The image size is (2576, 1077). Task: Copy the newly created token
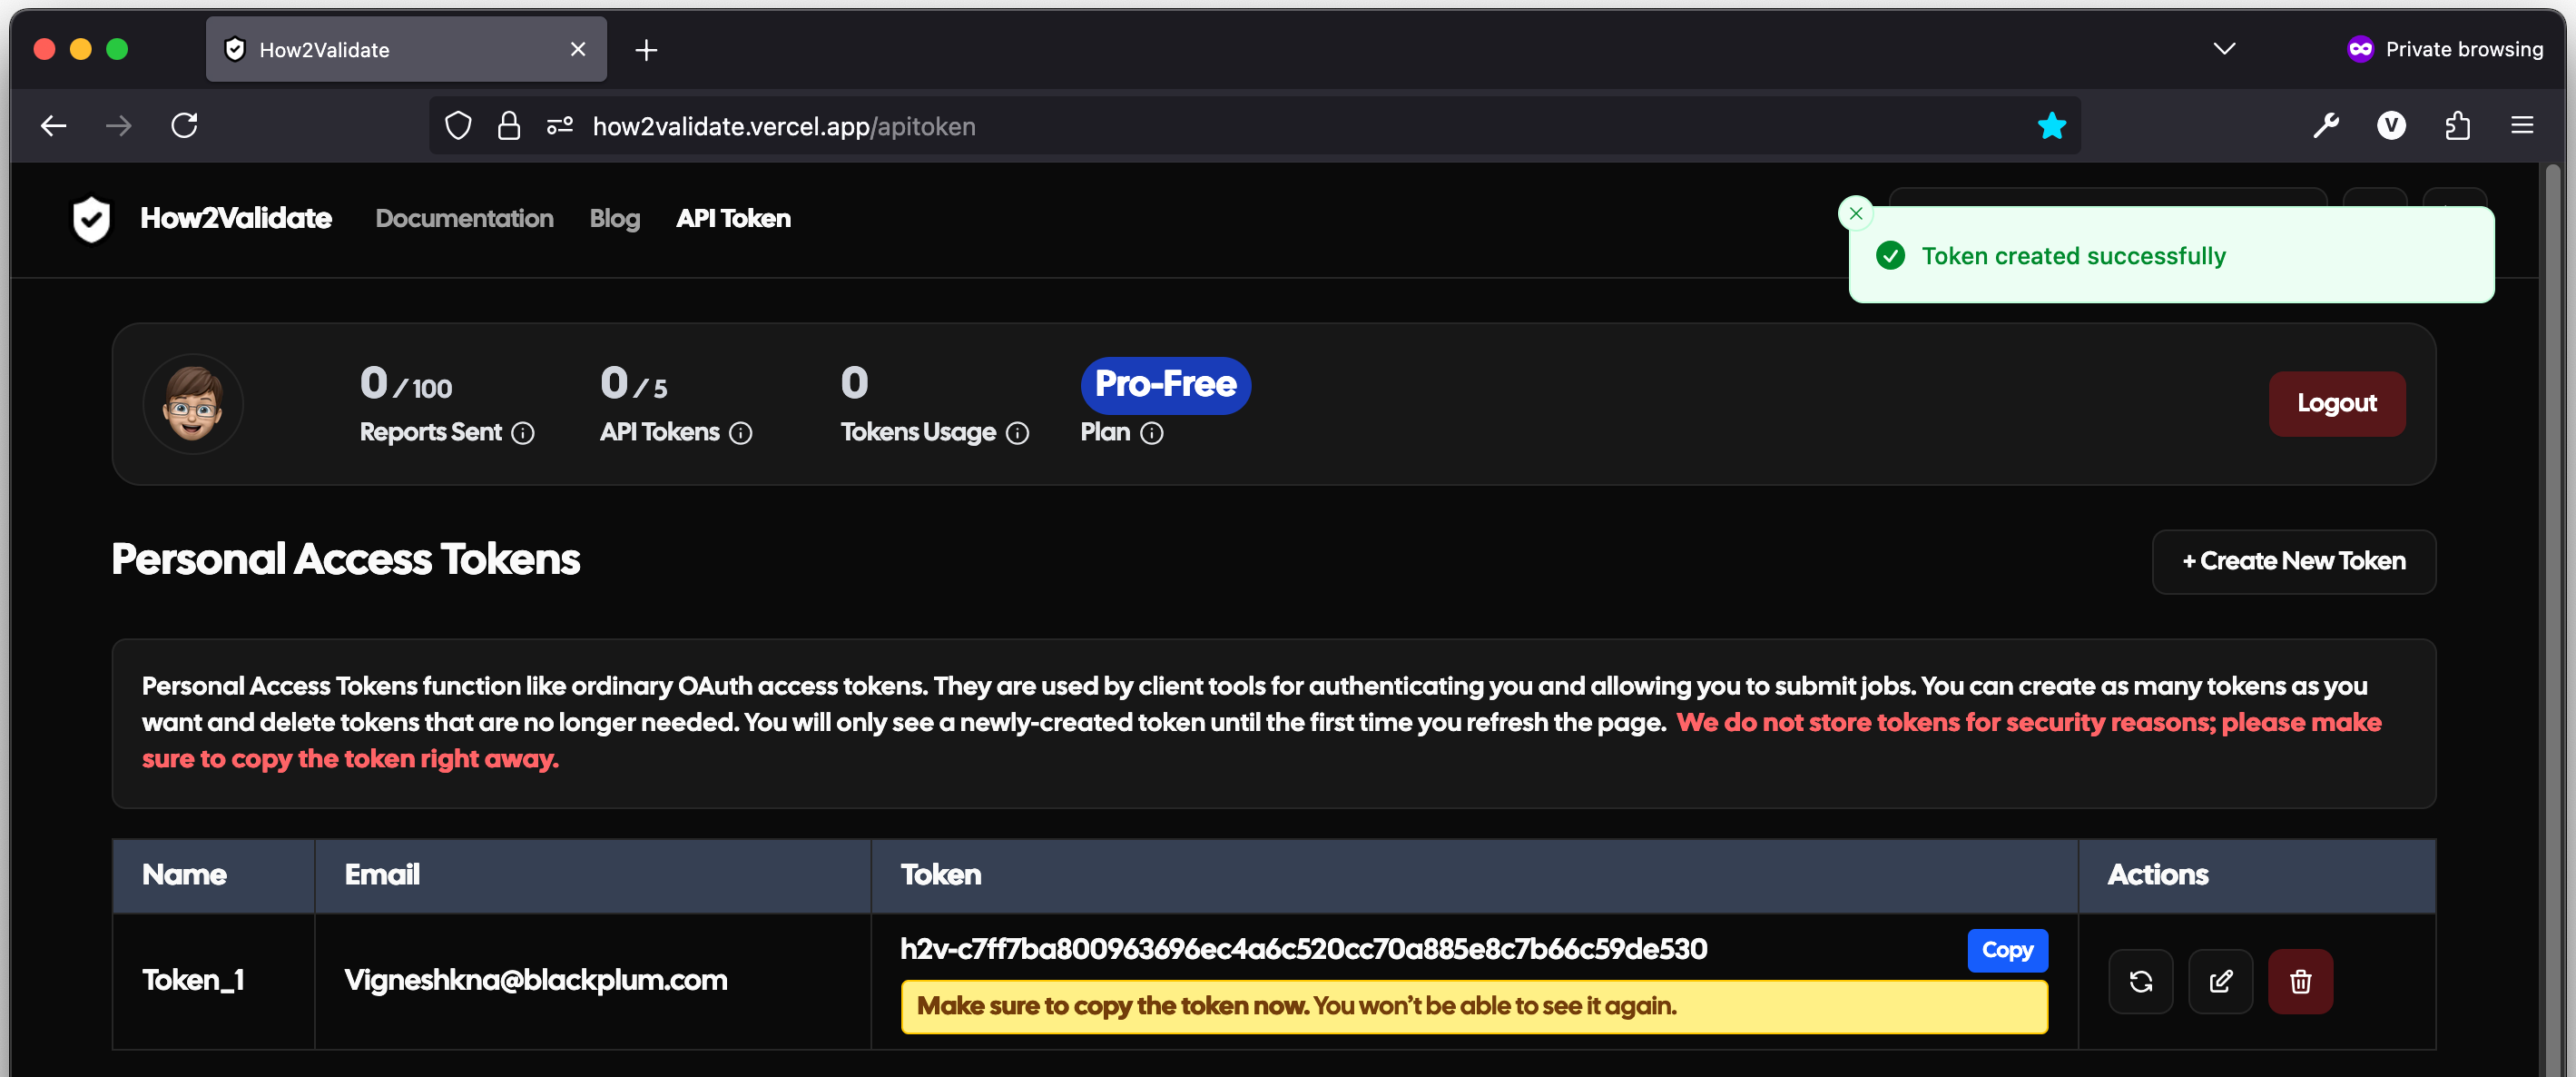2007,950
